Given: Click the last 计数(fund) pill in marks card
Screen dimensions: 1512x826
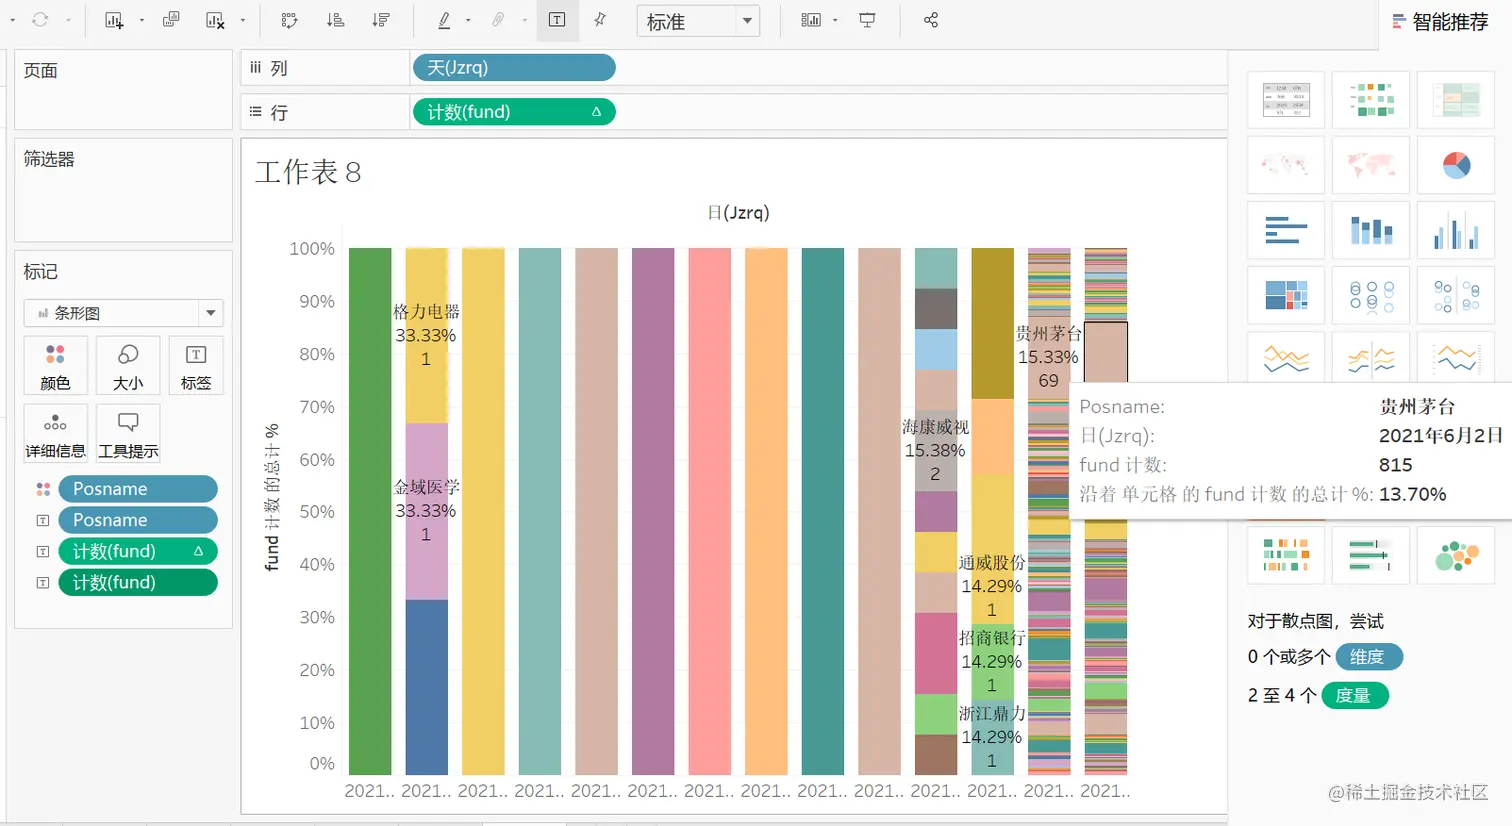Looking at the screenshot, I should click(x=138, y=582).
